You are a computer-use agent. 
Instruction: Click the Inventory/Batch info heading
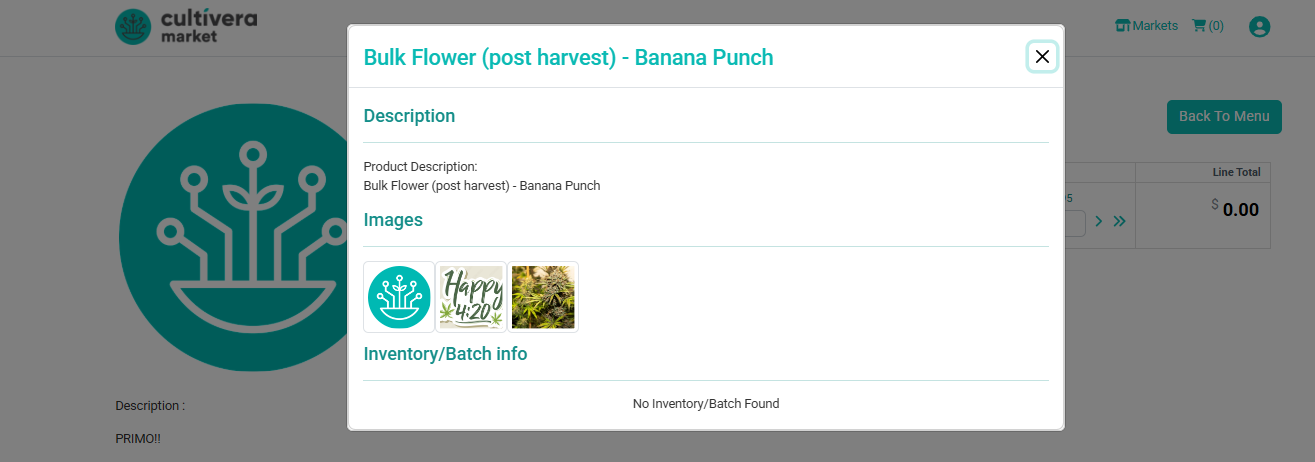tap(445, 354)
